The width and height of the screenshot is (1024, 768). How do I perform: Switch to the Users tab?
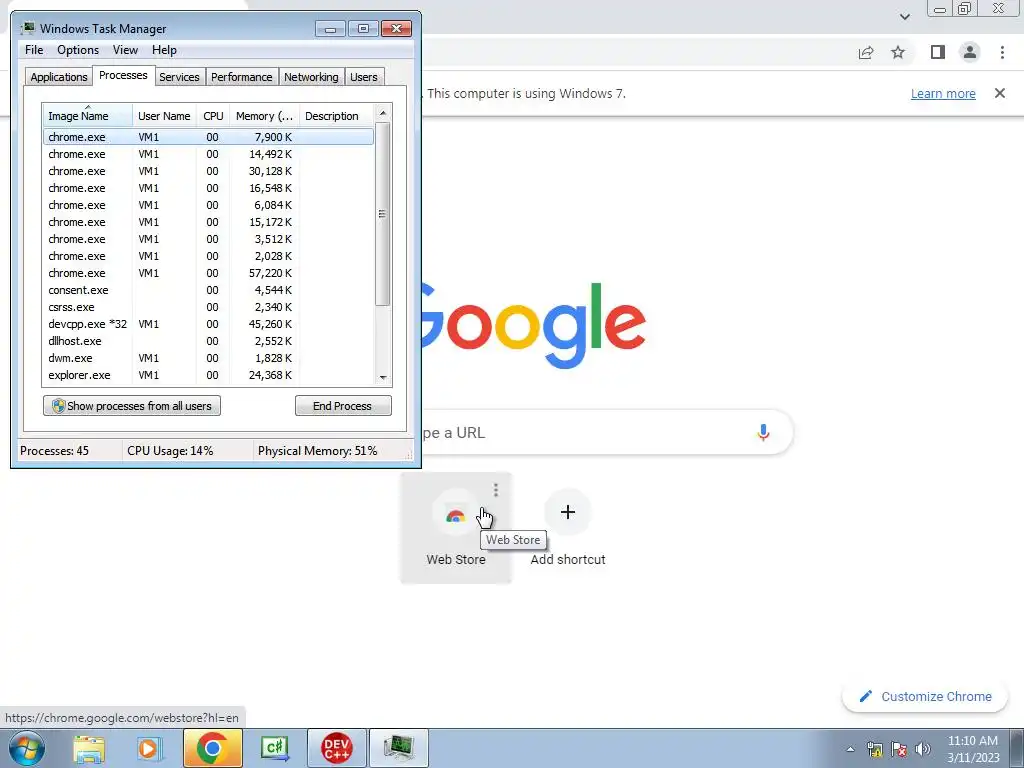[x=364, y=77]
